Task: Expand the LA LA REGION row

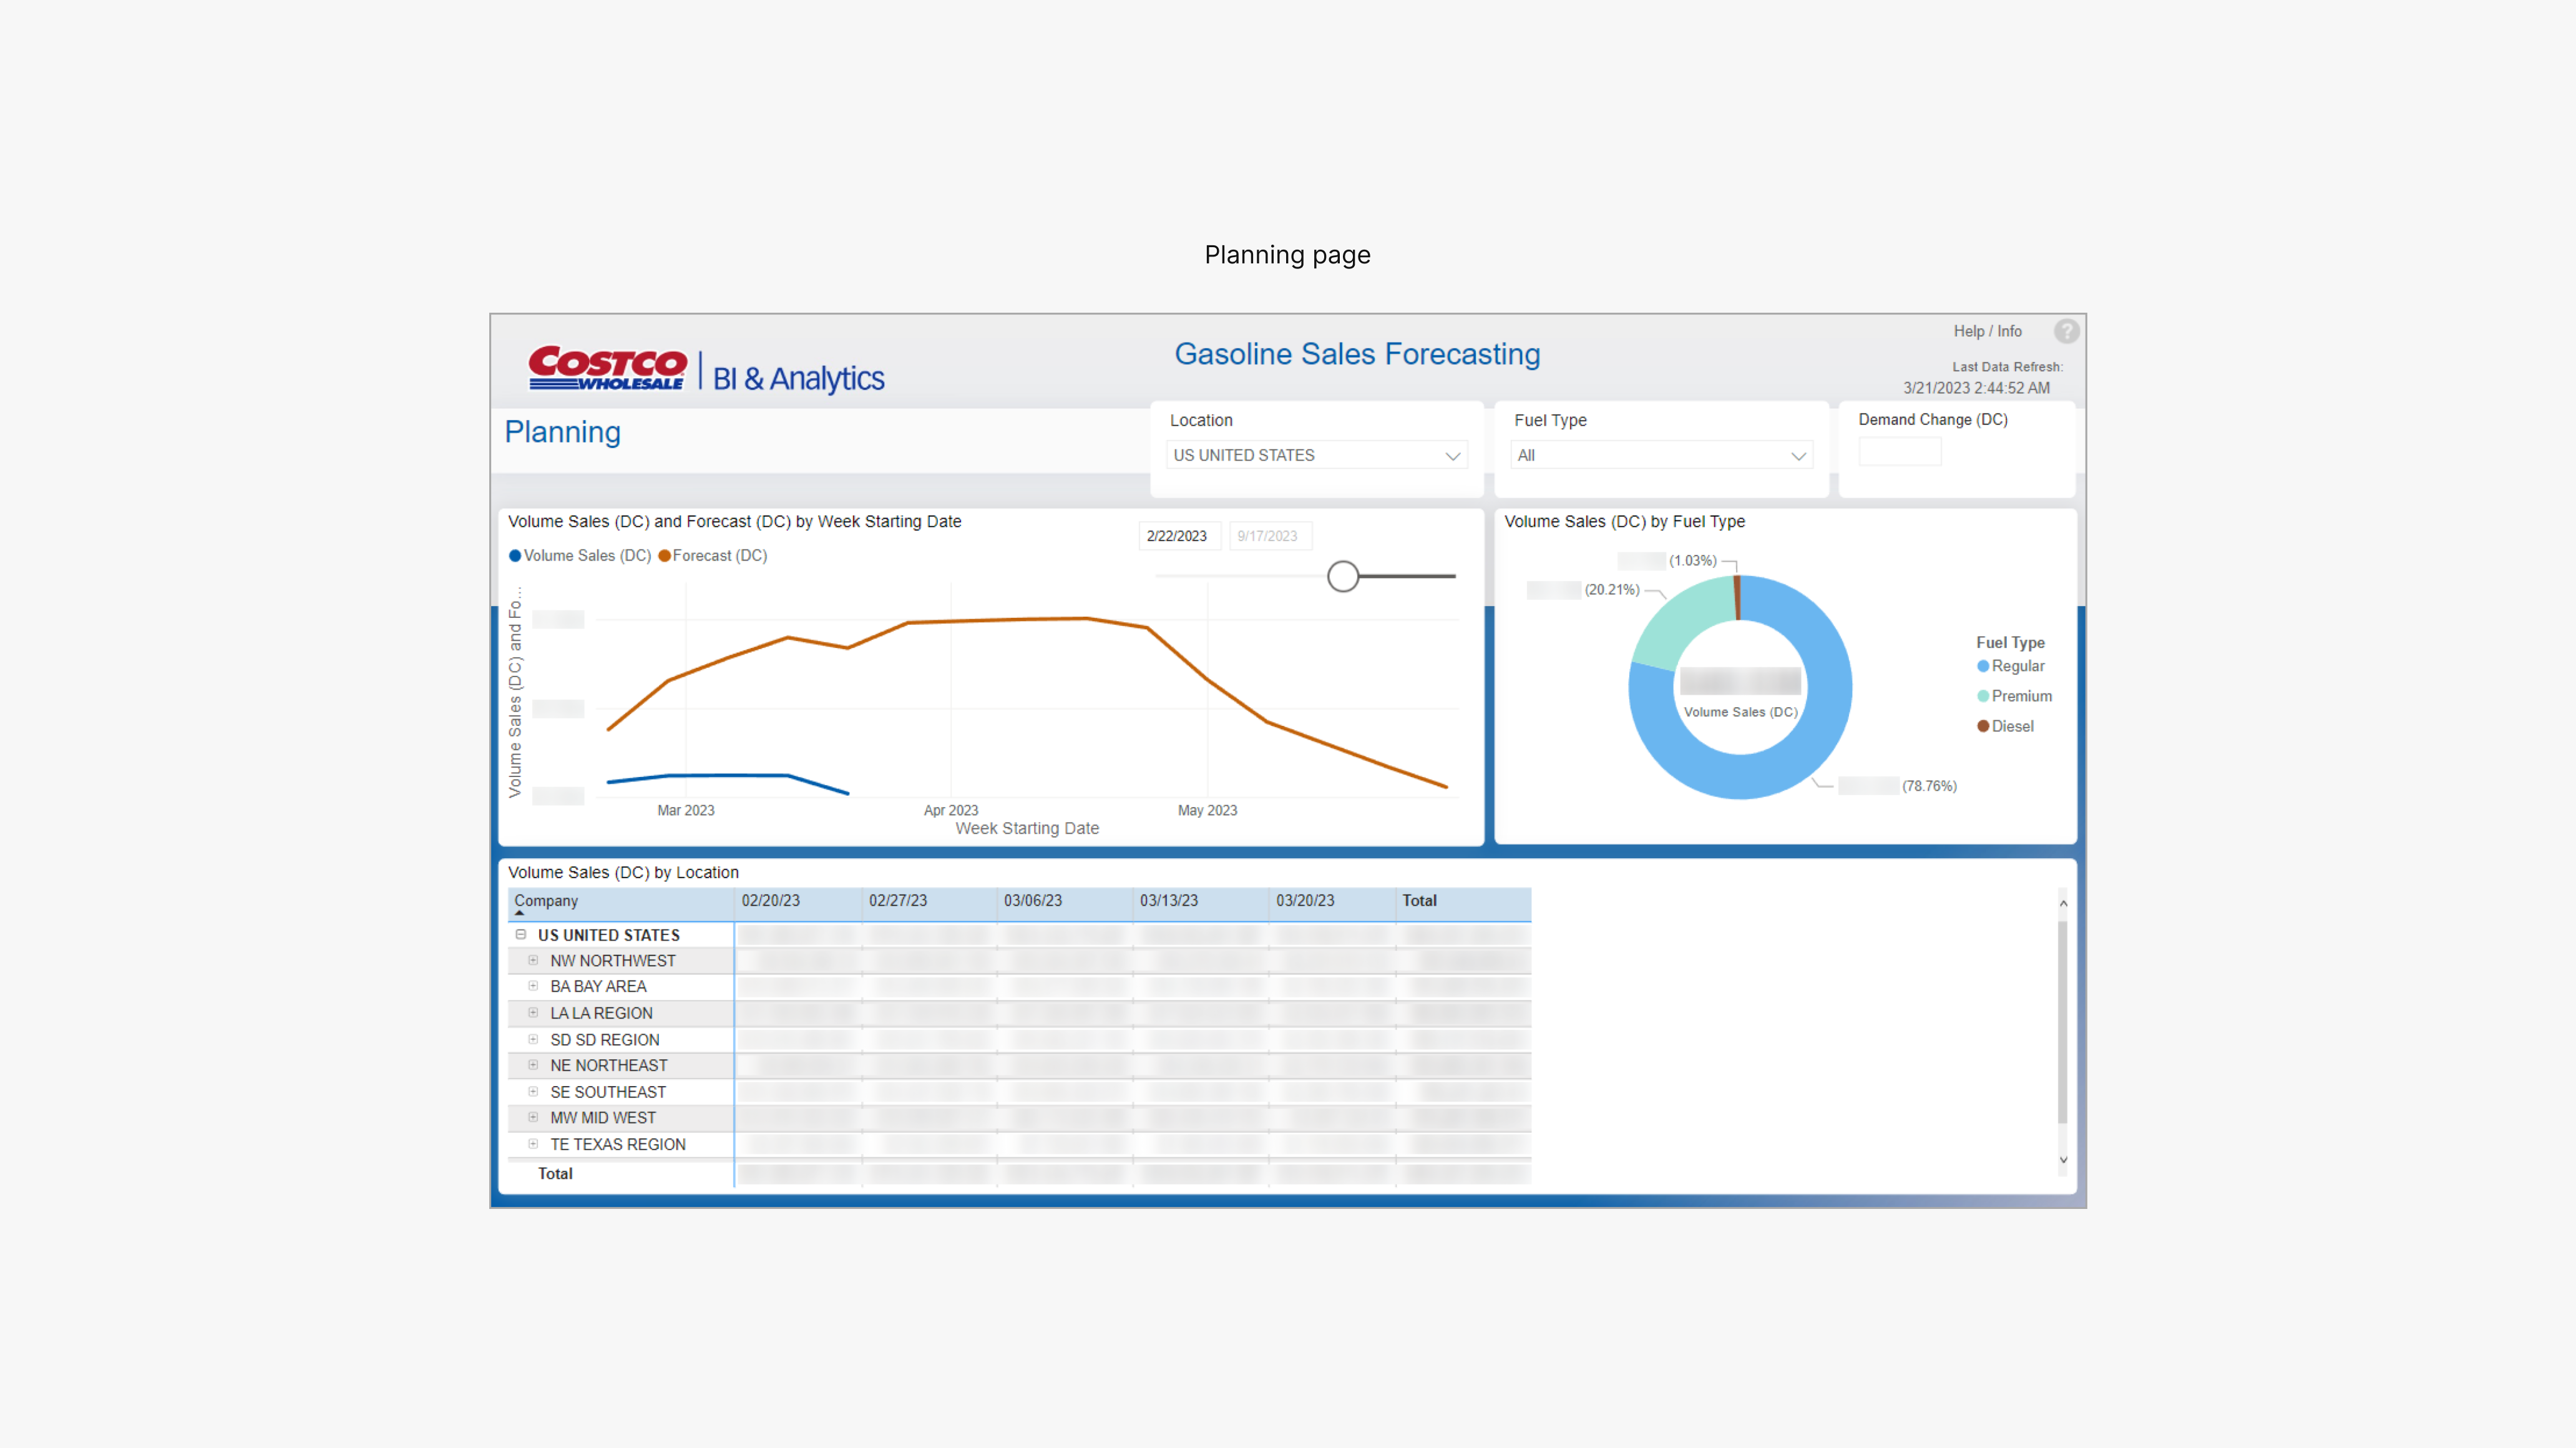Action: tap(533, 1013)
